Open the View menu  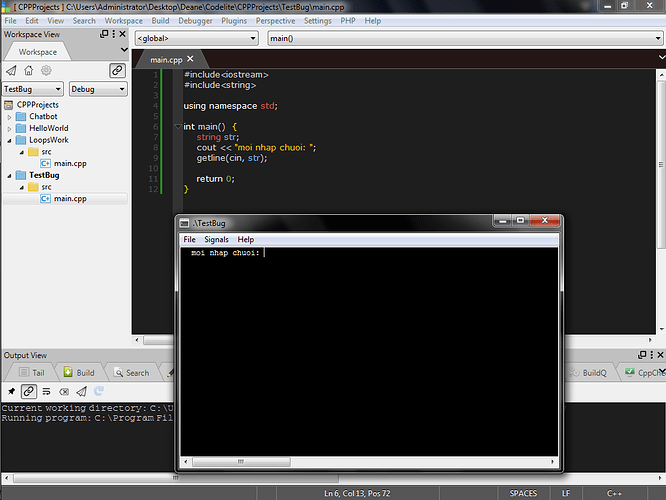pos(55,21)
